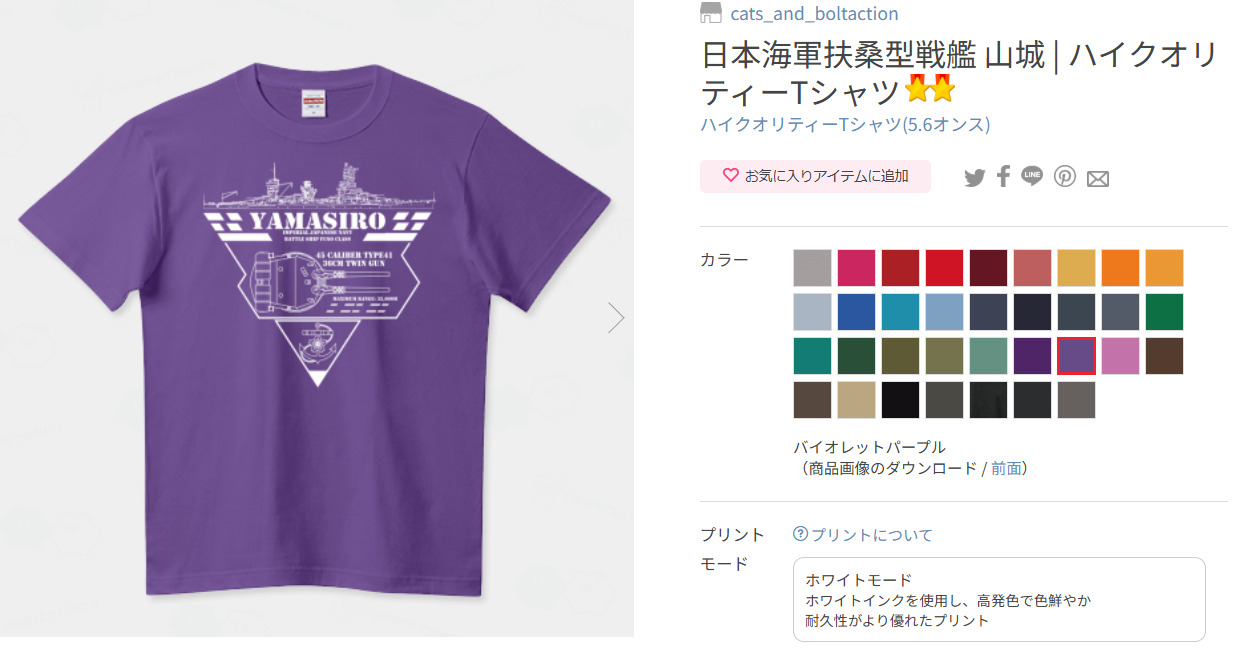Image resolution: width=1250 pixels, height=650 pixels.
Task: Pick the orange color swatch
Action: pos(1120,268)
